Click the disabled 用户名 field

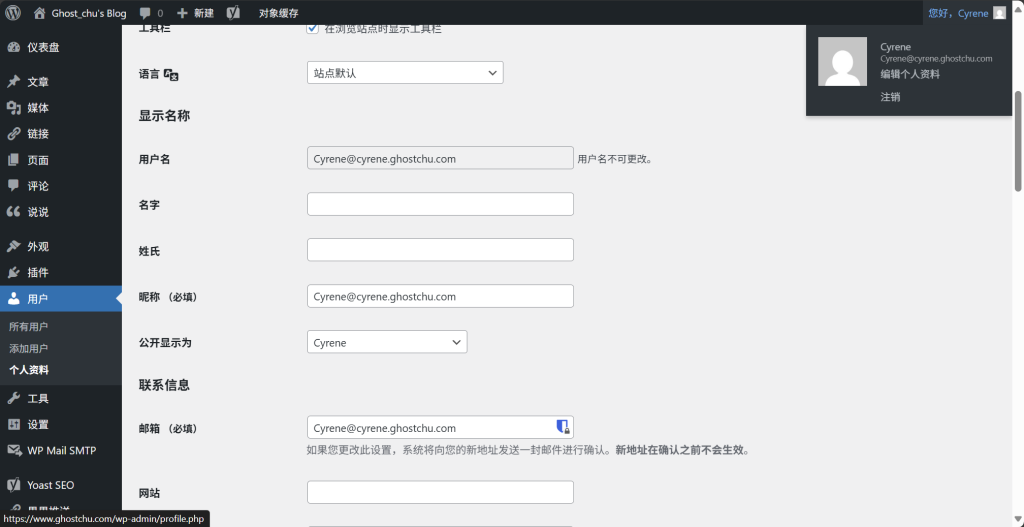[x=440, y=158]
